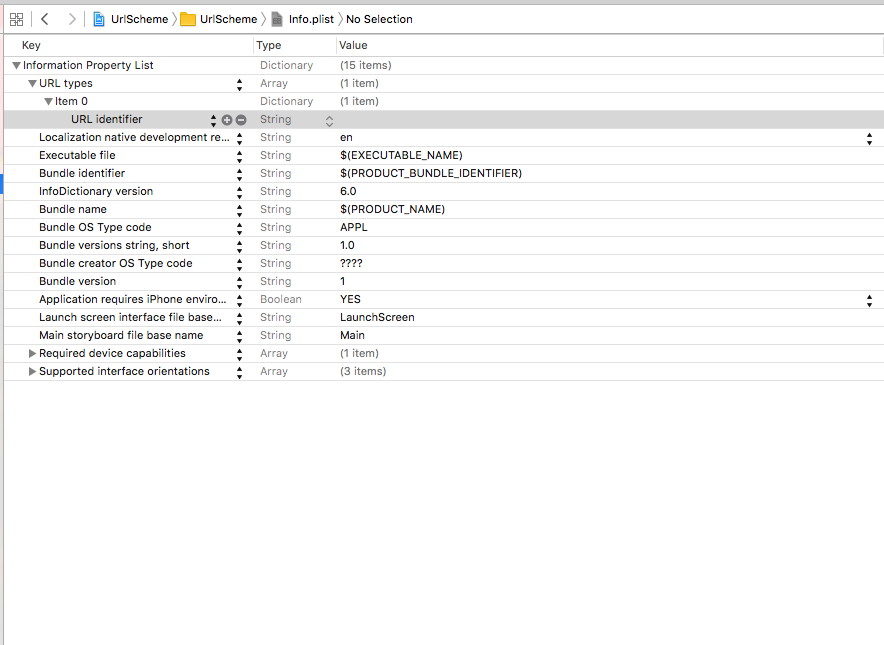Click value LaunchScreen
The height and width of the screenshot is (645, 884).
[377, 317]
